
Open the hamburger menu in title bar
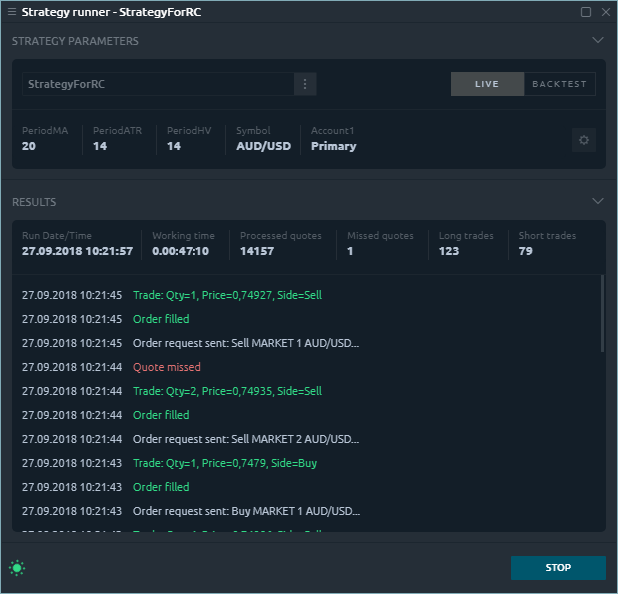click(x=12, y=12)
